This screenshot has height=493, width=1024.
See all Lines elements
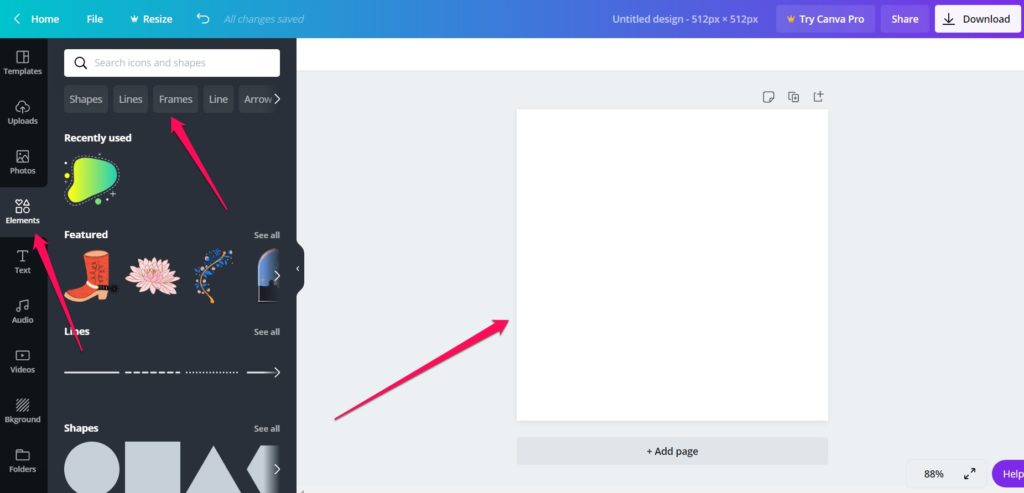click(266, 332)
